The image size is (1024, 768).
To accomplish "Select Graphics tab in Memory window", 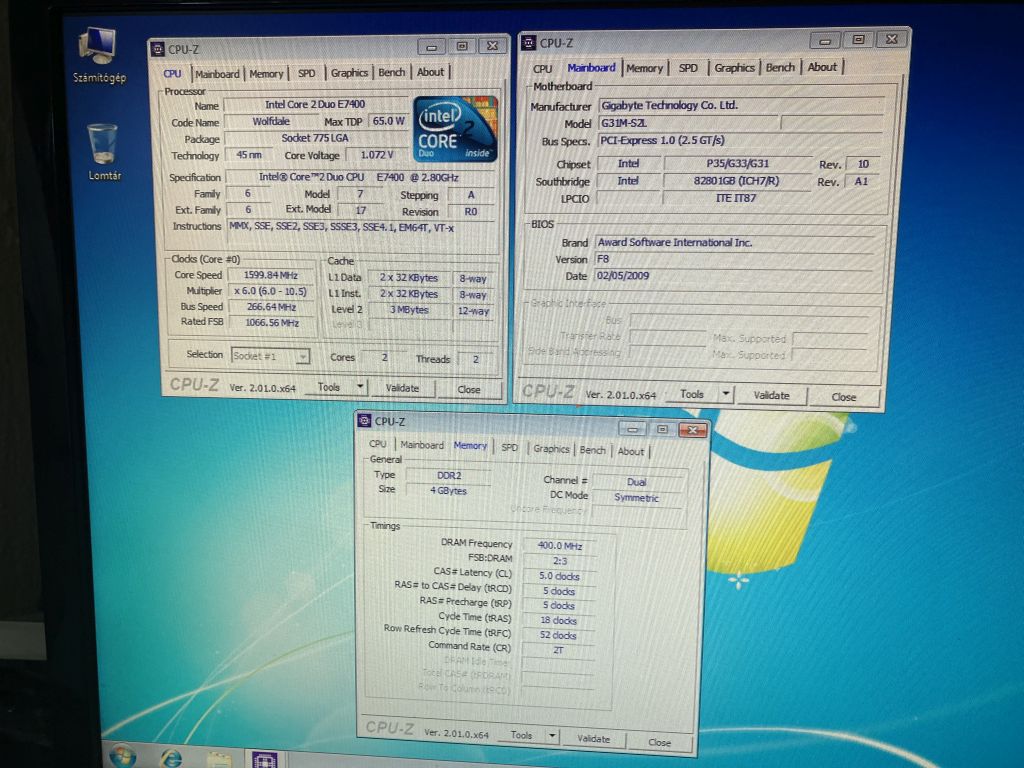I will (x=551, y=449).
